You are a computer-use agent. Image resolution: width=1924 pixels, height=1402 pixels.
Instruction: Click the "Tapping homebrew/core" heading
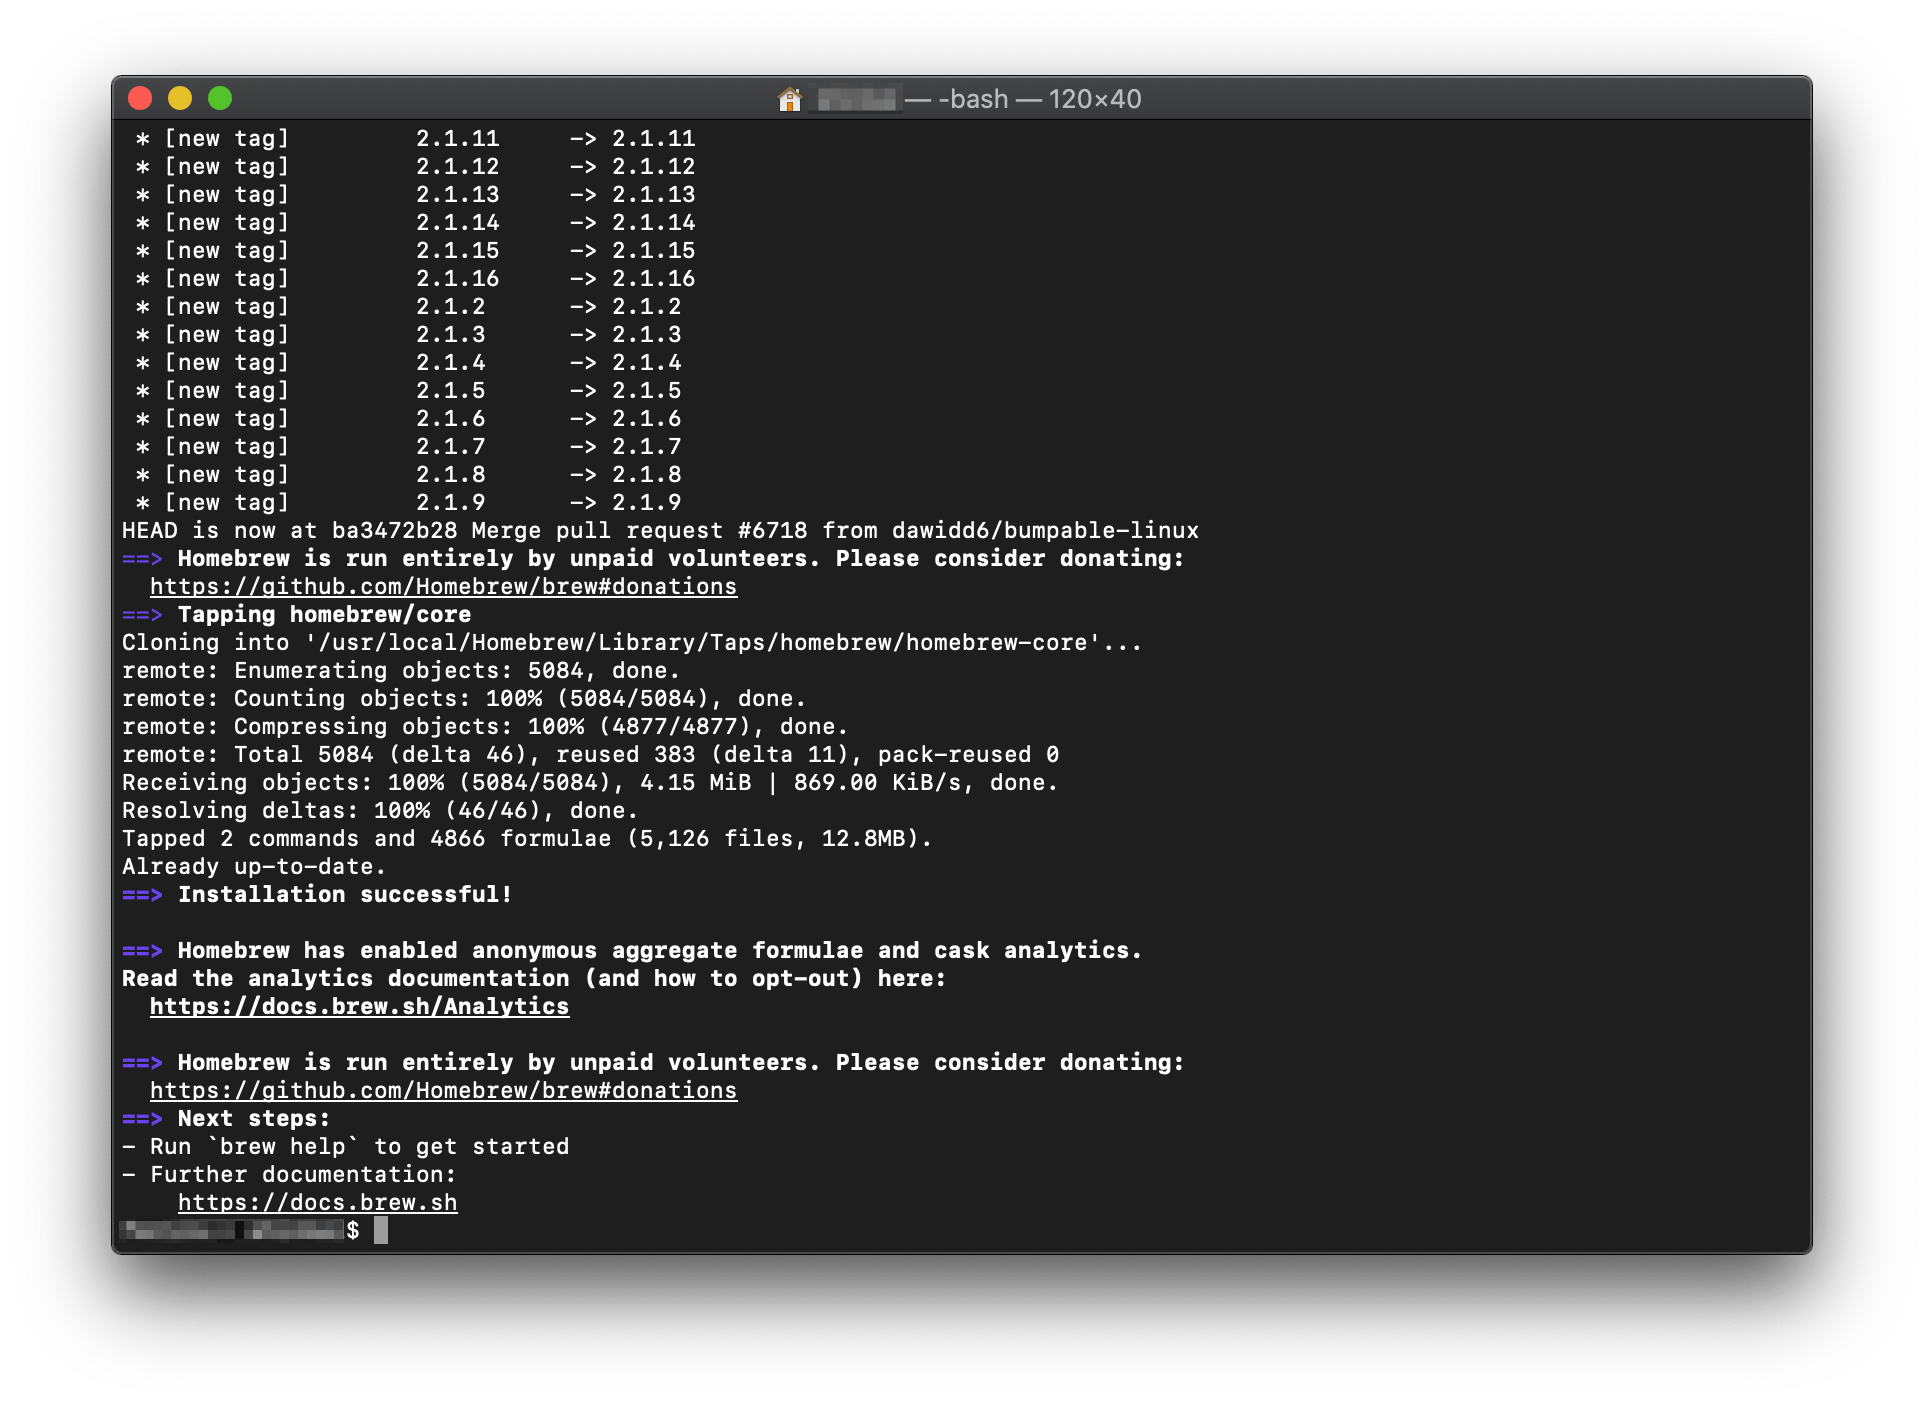point(325,614)
